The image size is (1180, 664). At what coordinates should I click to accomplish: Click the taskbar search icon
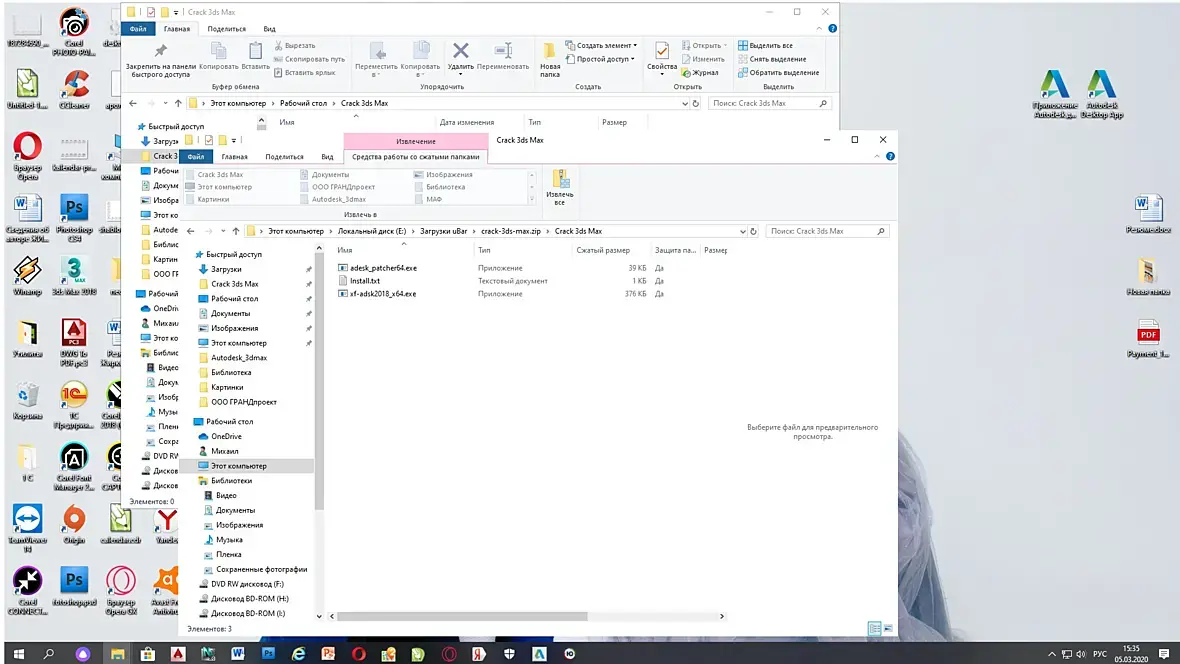49,653
